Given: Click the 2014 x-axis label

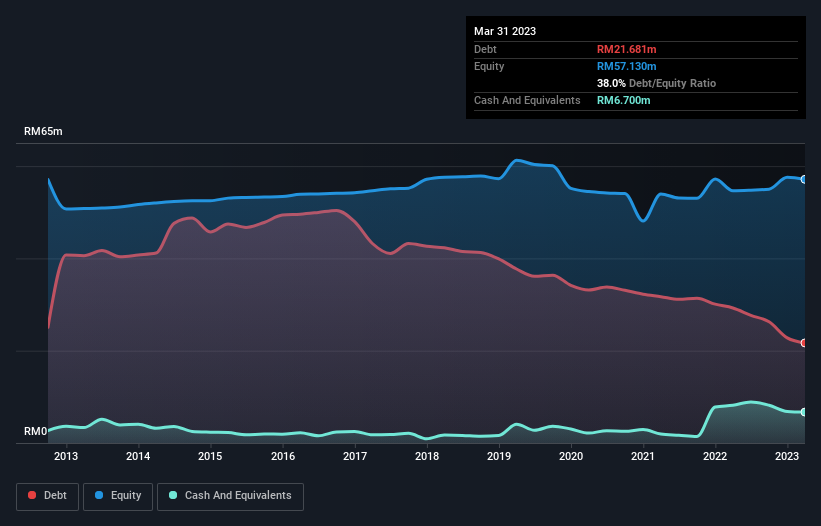Looking at the screenshot, I should pyautogui.click(x=138, y=456).
